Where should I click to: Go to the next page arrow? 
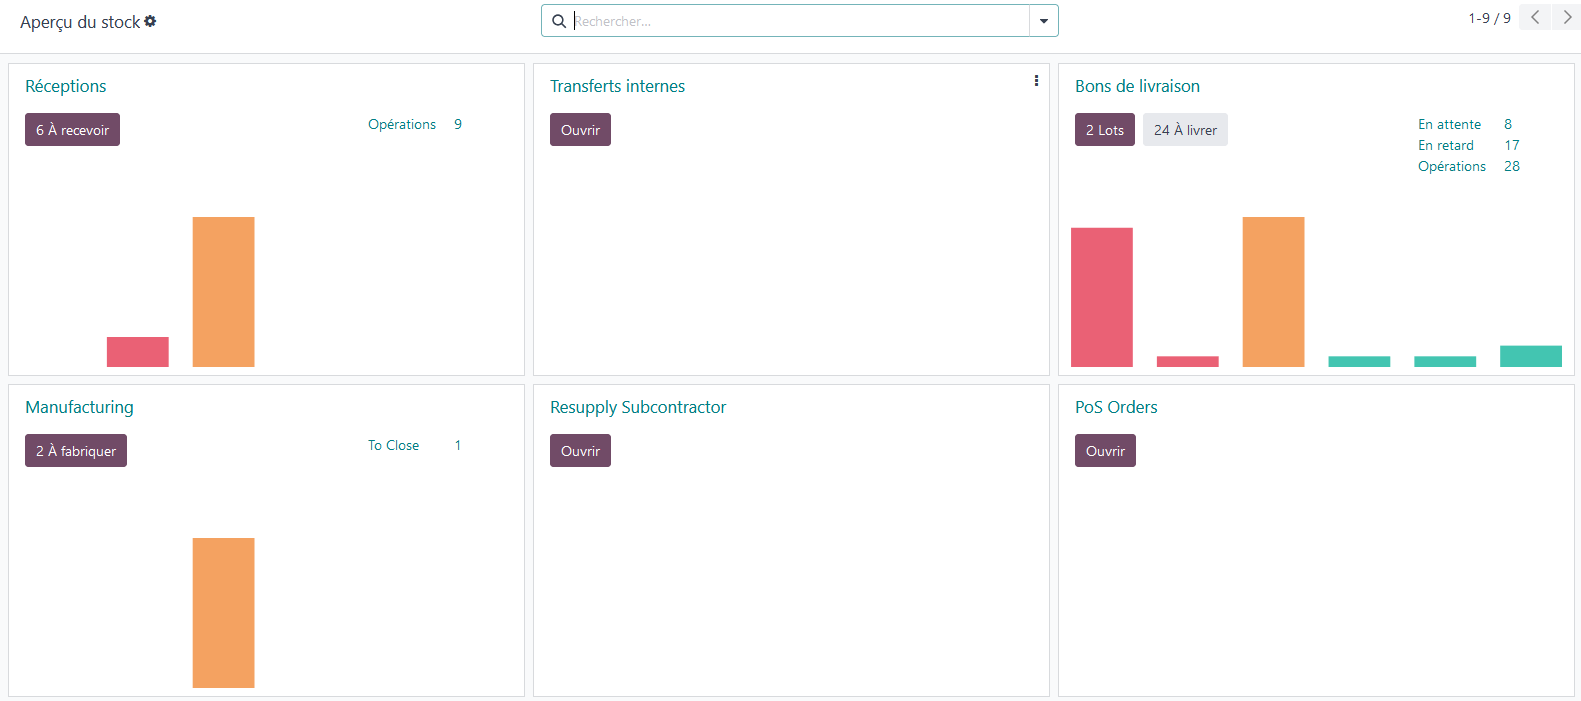[x=1567, y=17]
